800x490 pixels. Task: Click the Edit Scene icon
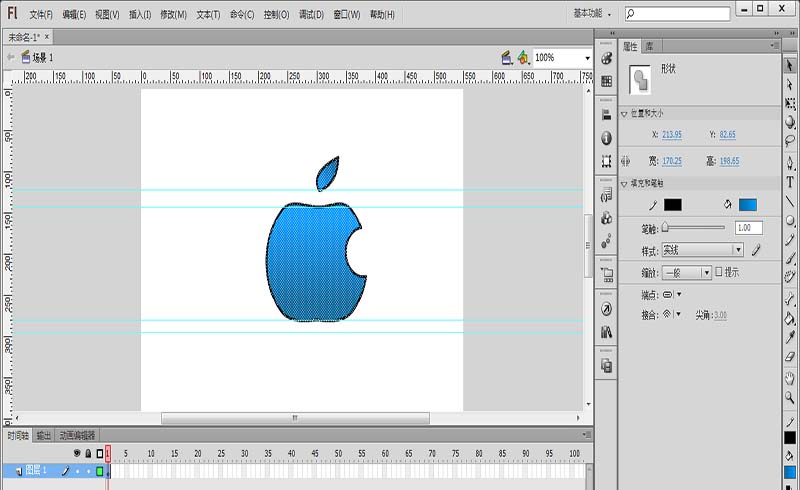506,58
